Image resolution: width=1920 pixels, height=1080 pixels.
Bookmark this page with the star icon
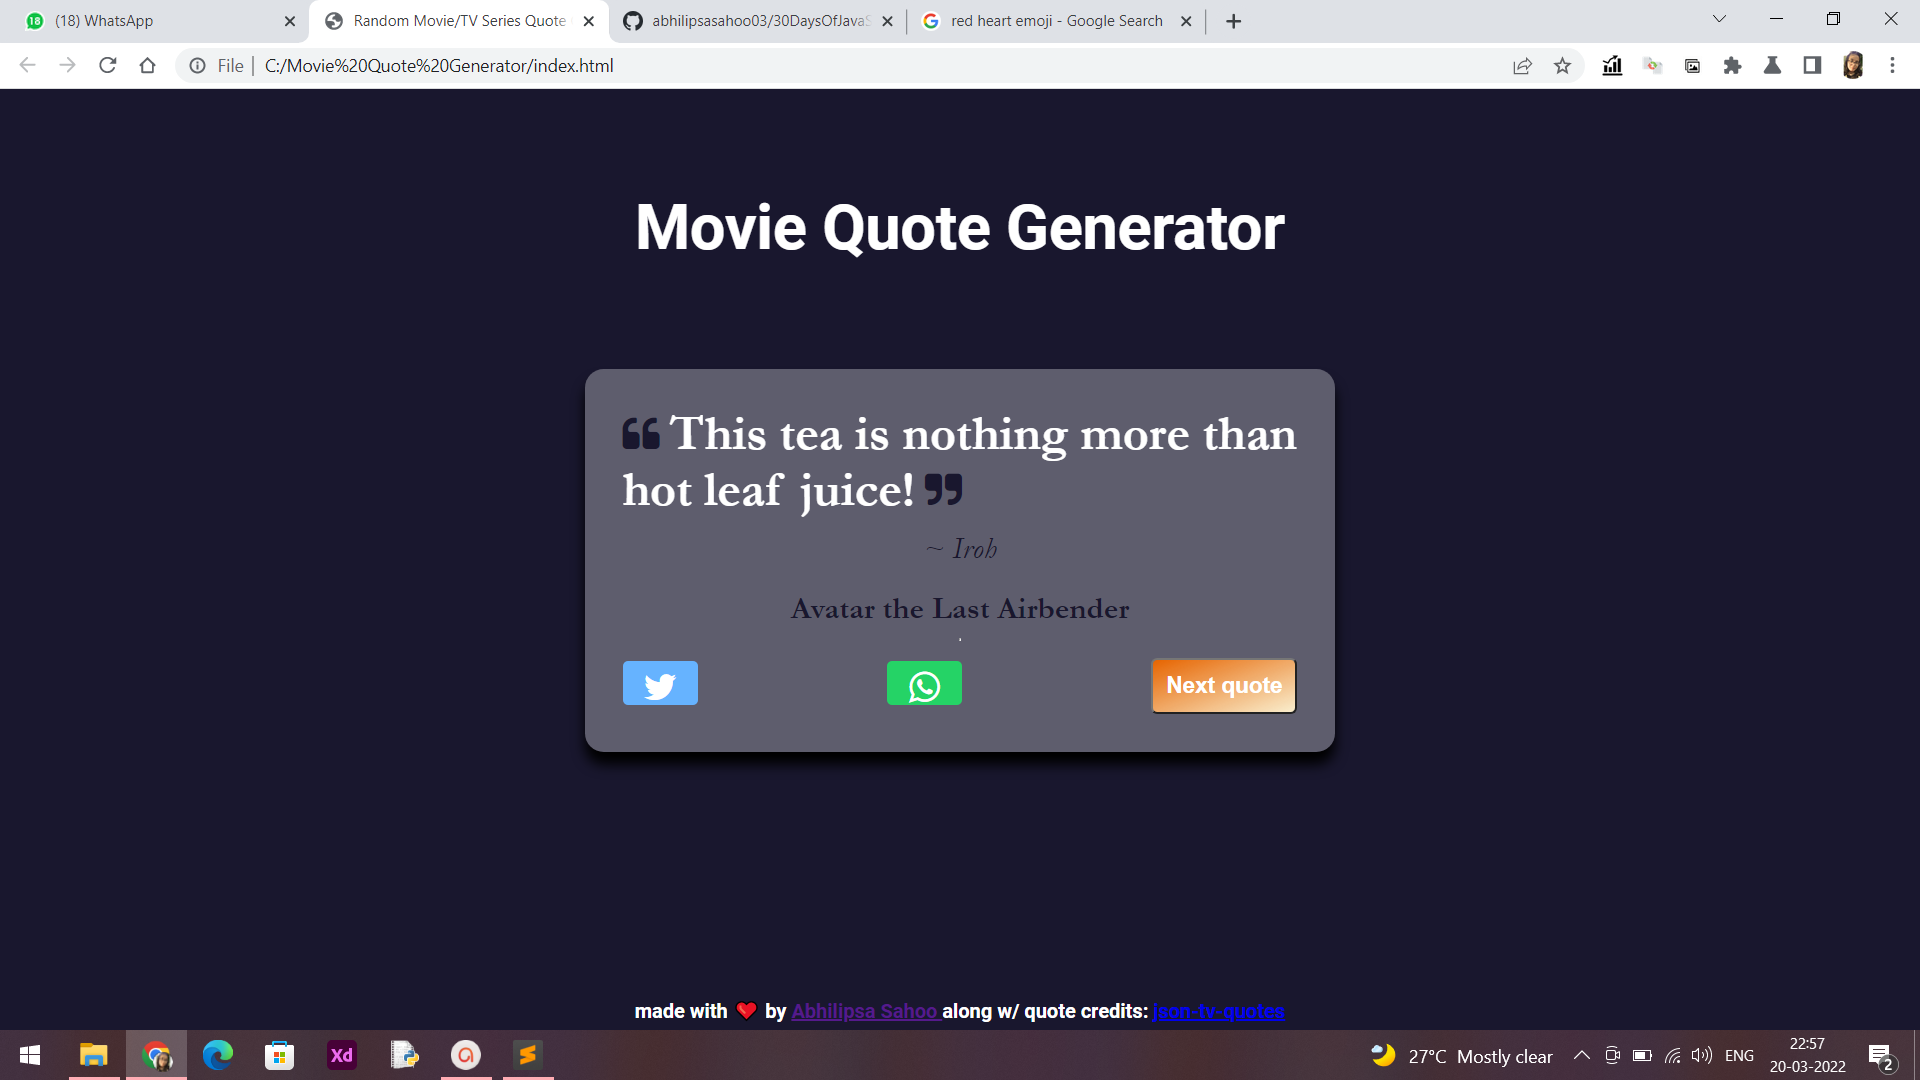[x=1562, y=66]
